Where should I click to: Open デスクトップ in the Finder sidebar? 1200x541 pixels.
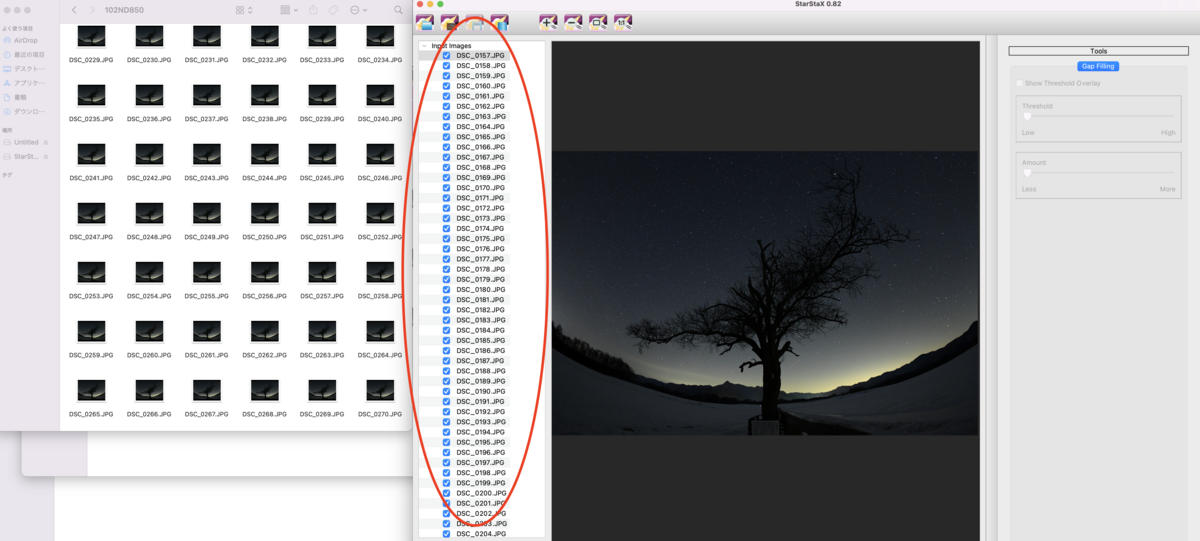(x=24, y=69)
